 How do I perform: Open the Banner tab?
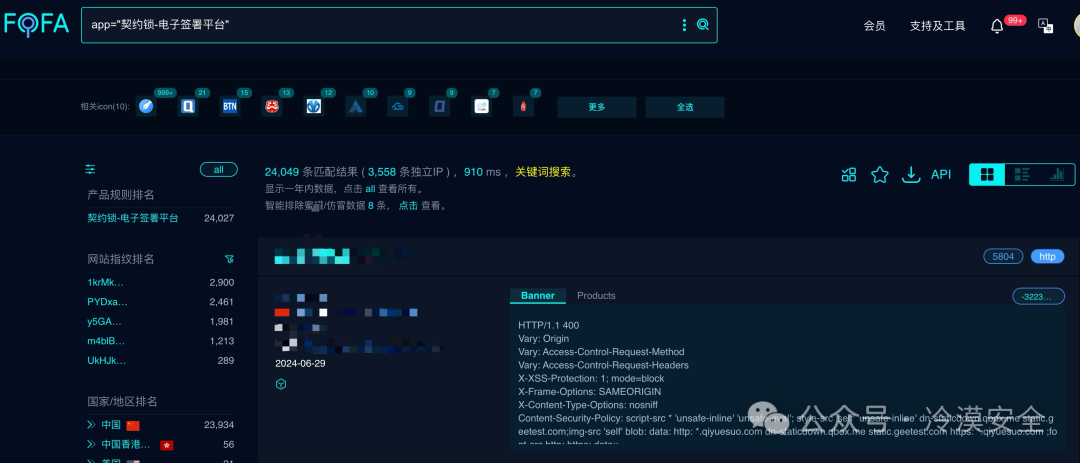coord(537,296)
